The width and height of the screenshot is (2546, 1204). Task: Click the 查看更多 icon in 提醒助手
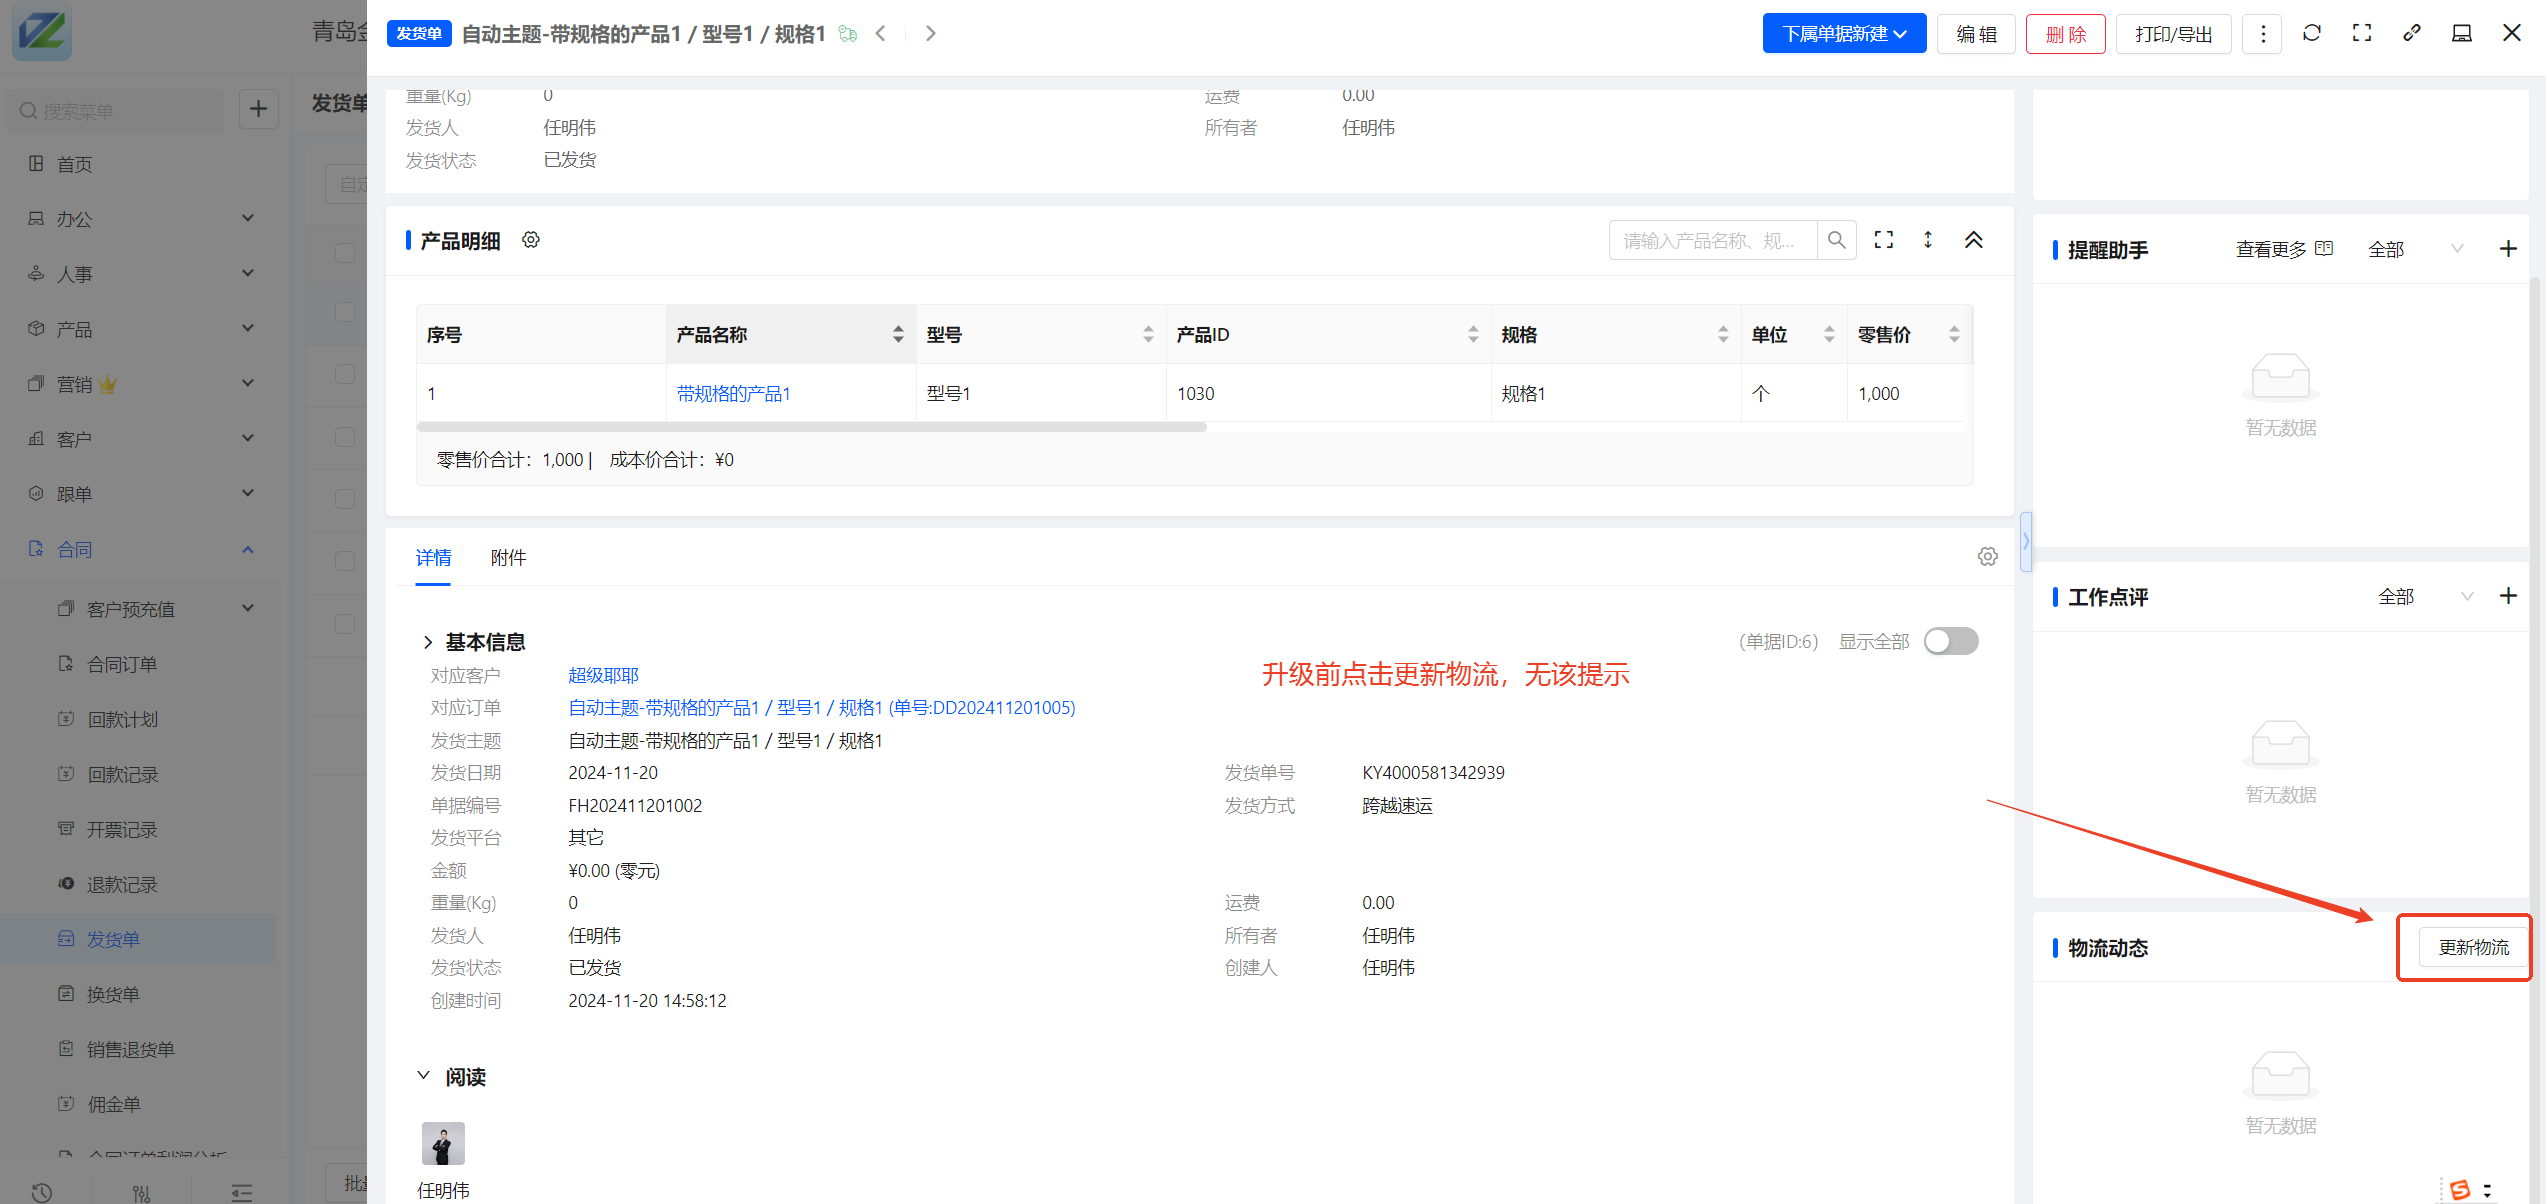[2324, 249]
